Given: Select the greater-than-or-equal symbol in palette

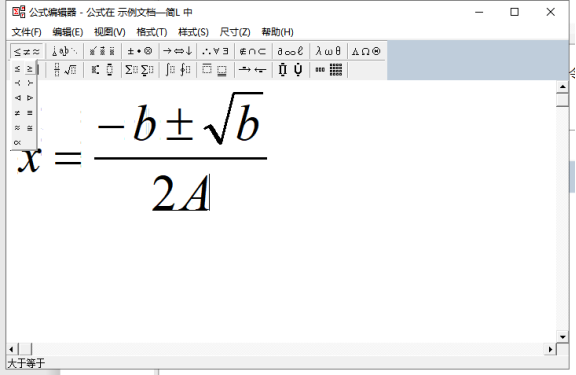Looking at the screenshot, I should point(30,69).
